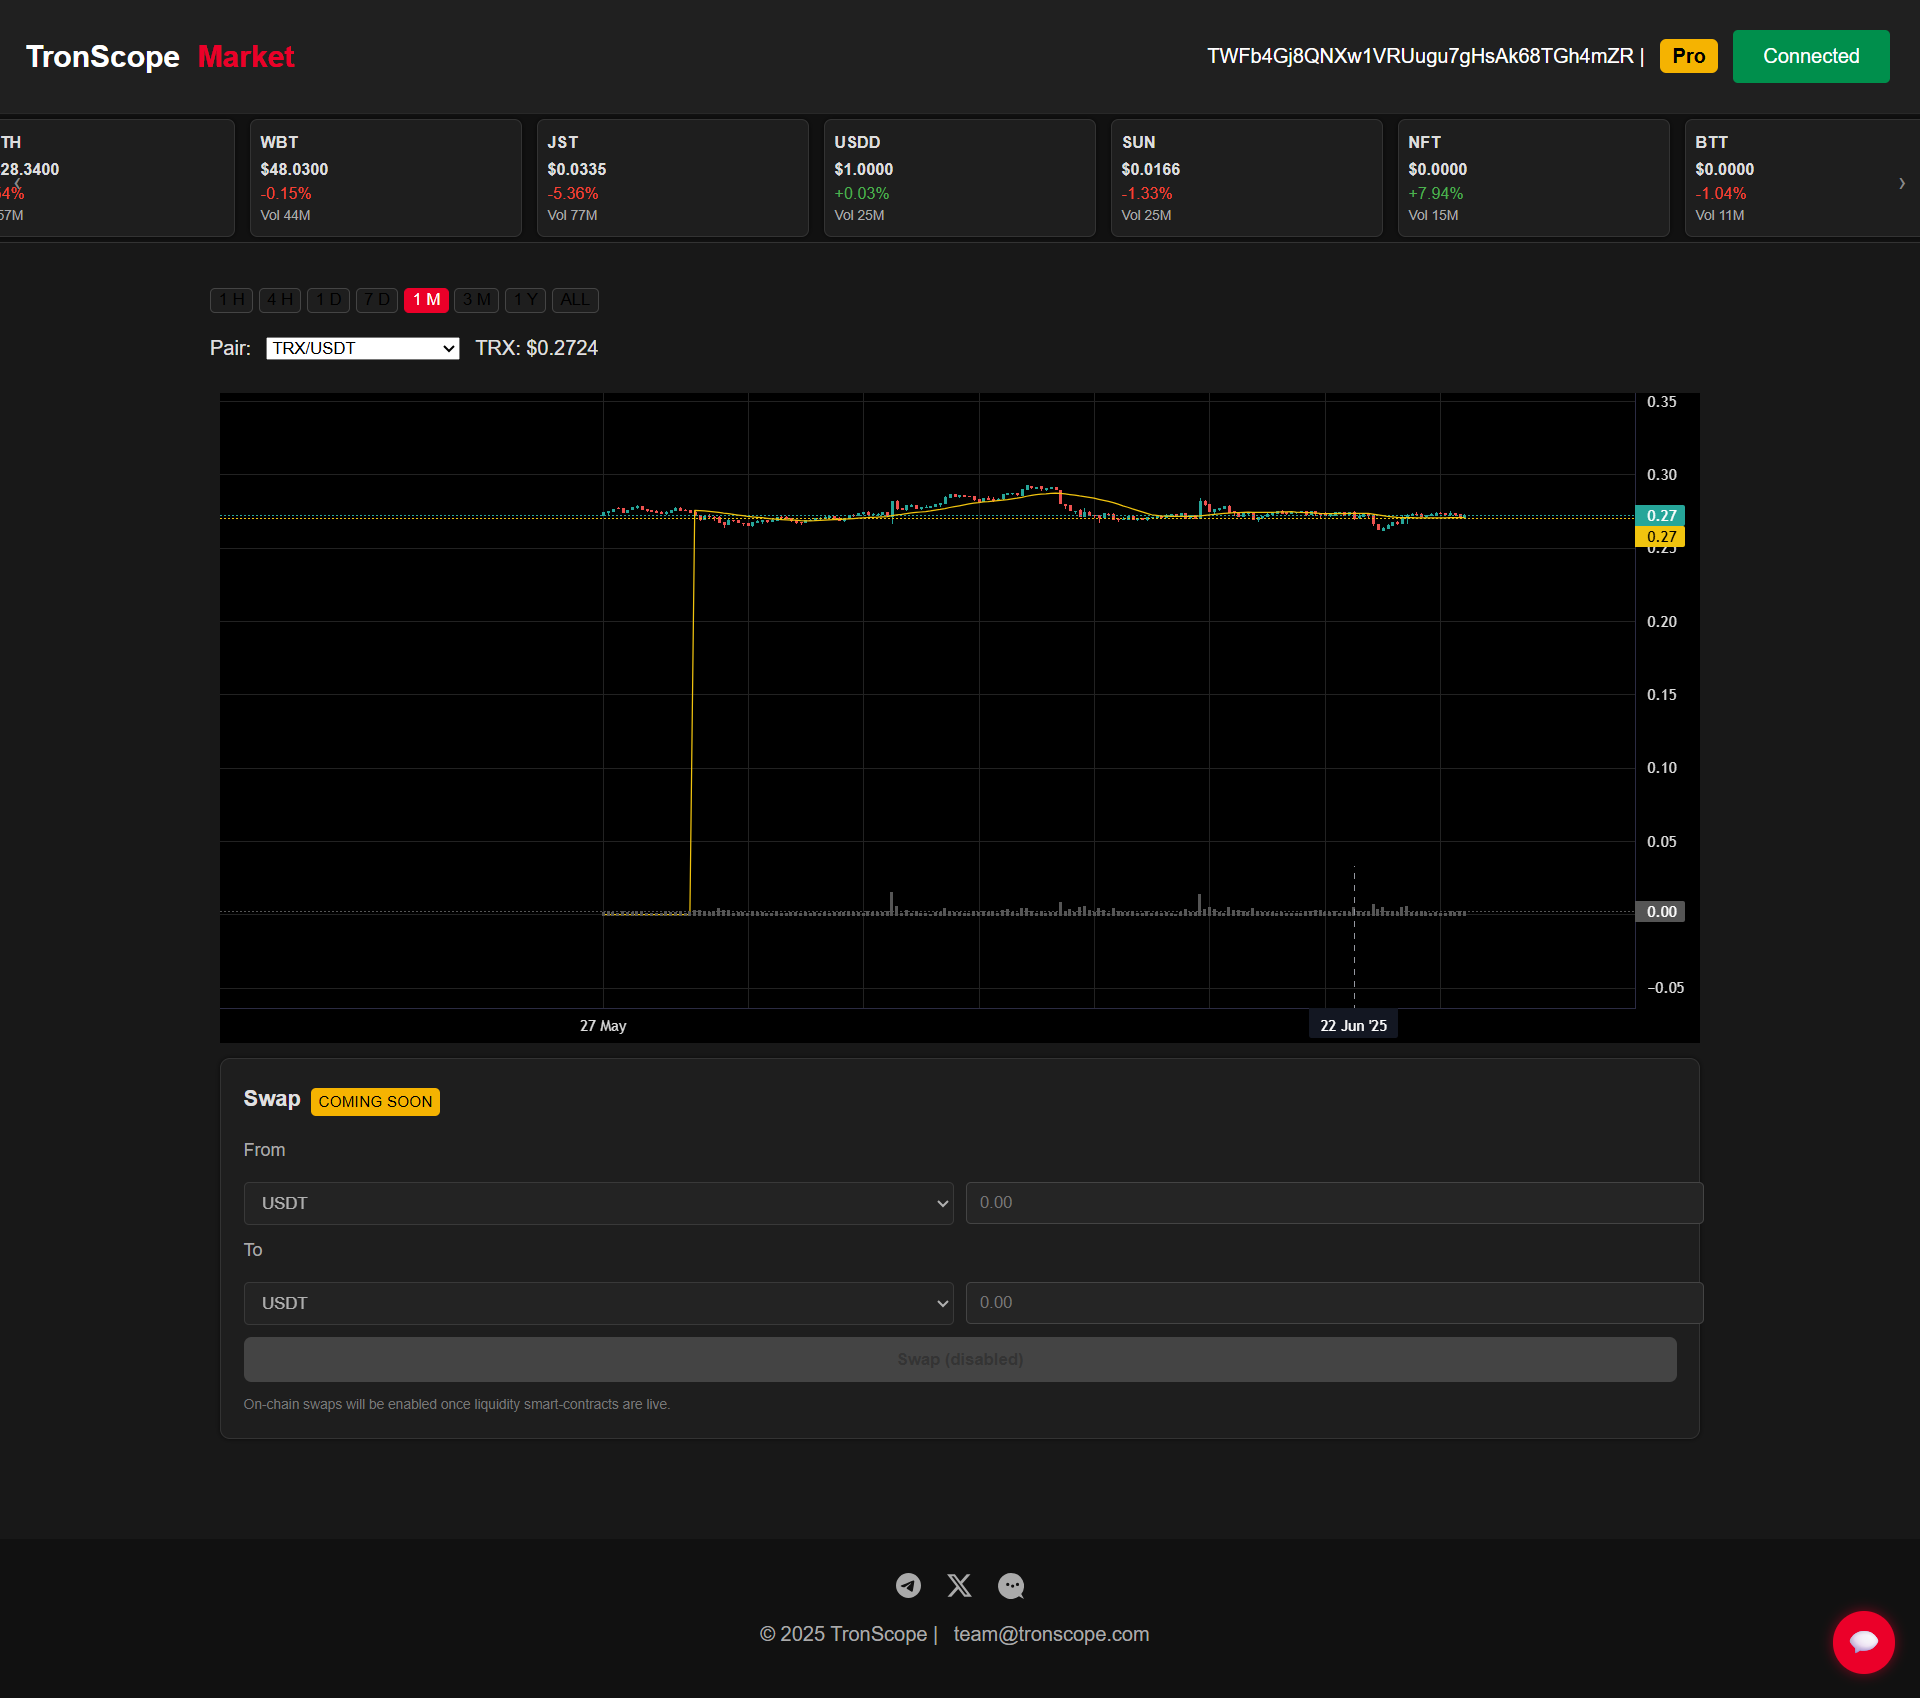Open the To token USDT dropdown
Image resolution: width=1920 pixels, height=1698 pixels.
(x=598, y=1303)
